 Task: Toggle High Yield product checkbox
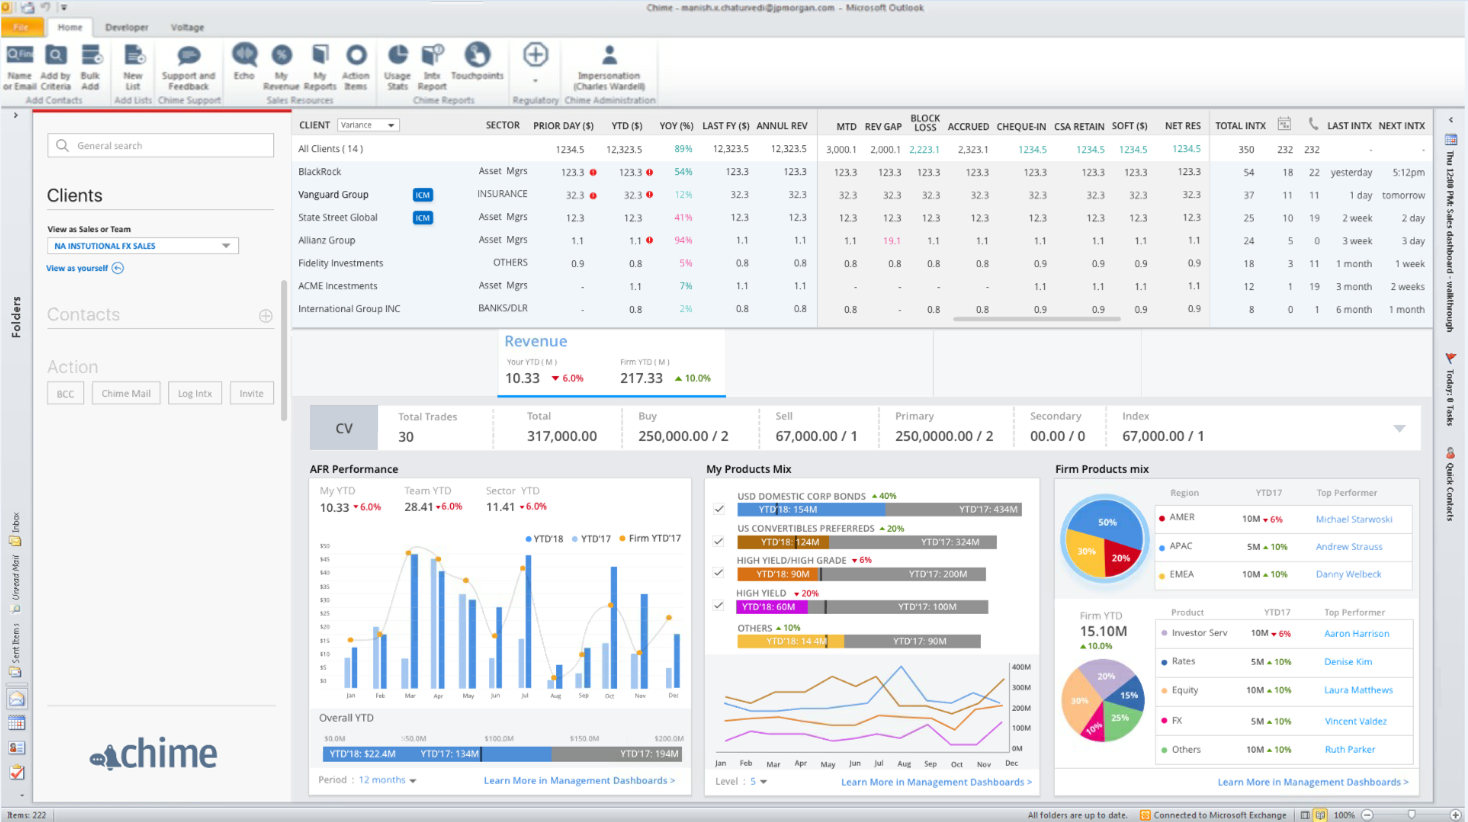coord(719,605)
